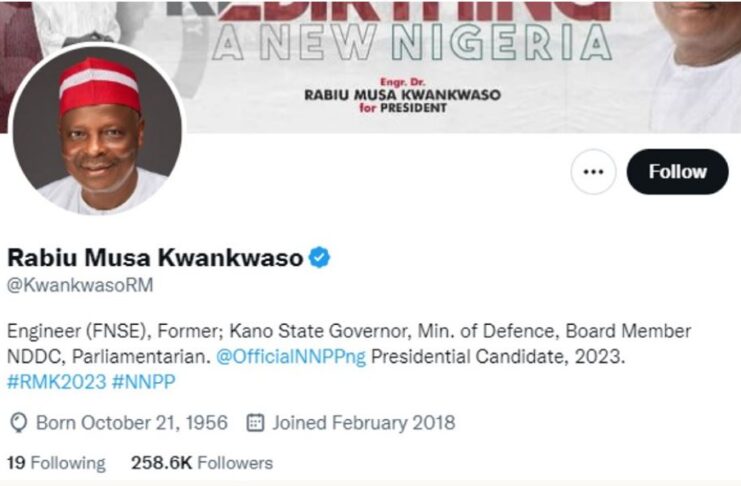Click the blue verified badge icon

pos(319,258)
